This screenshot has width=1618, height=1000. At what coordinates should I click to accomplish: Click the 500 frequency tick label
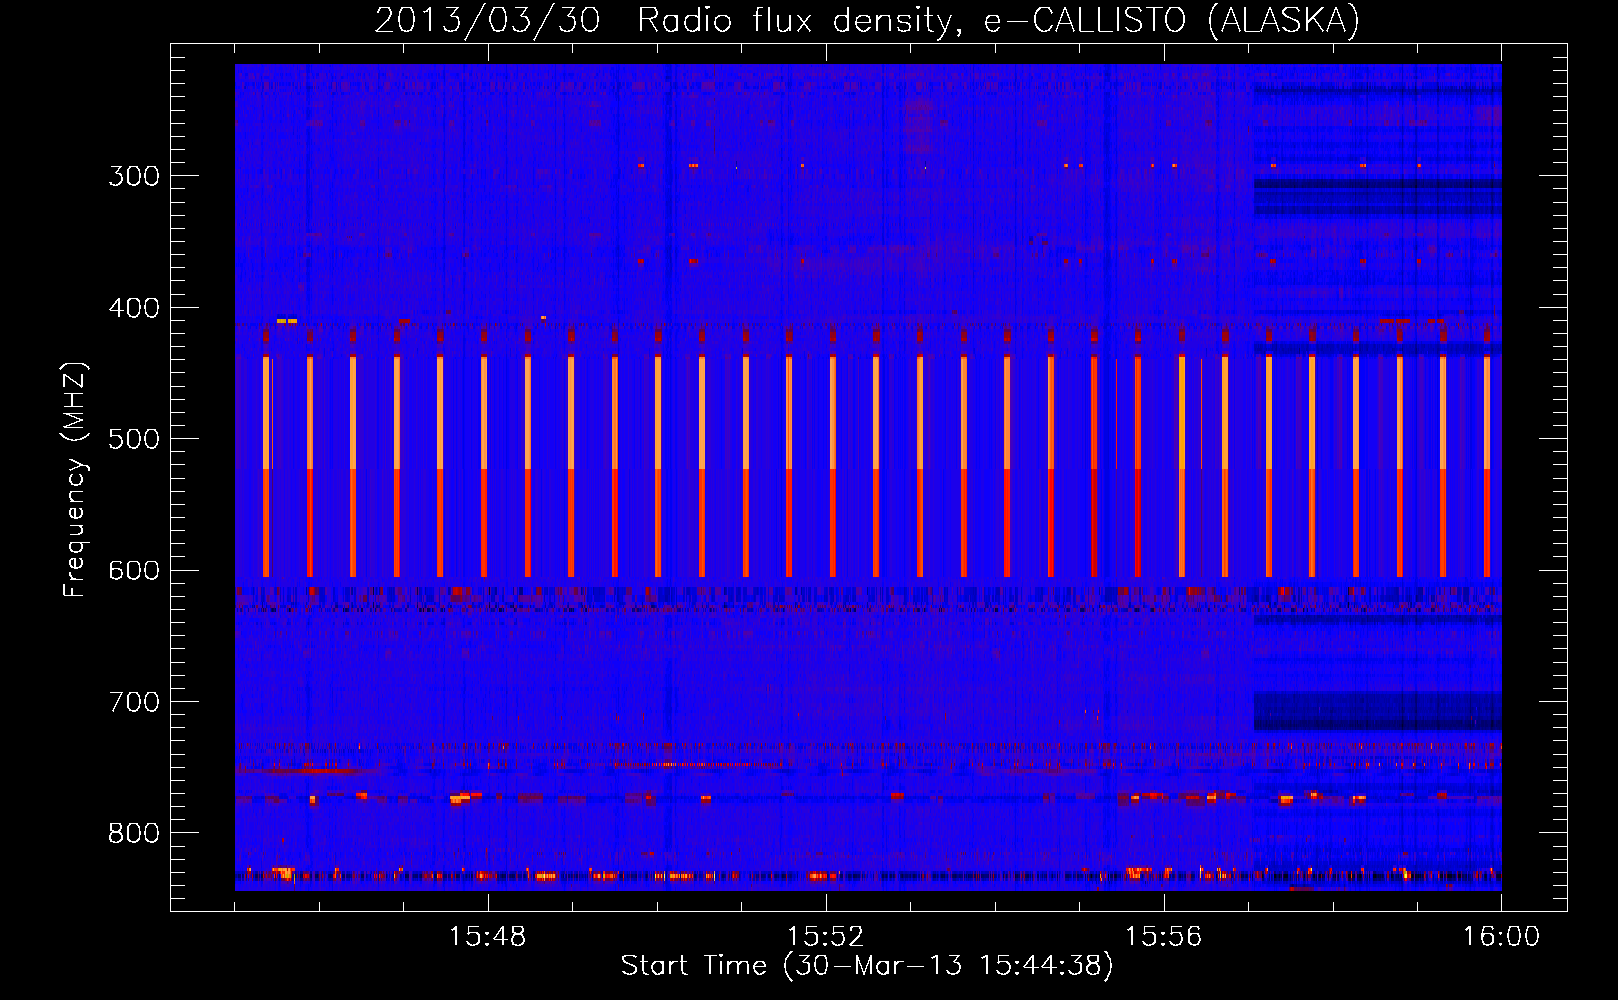134,439
